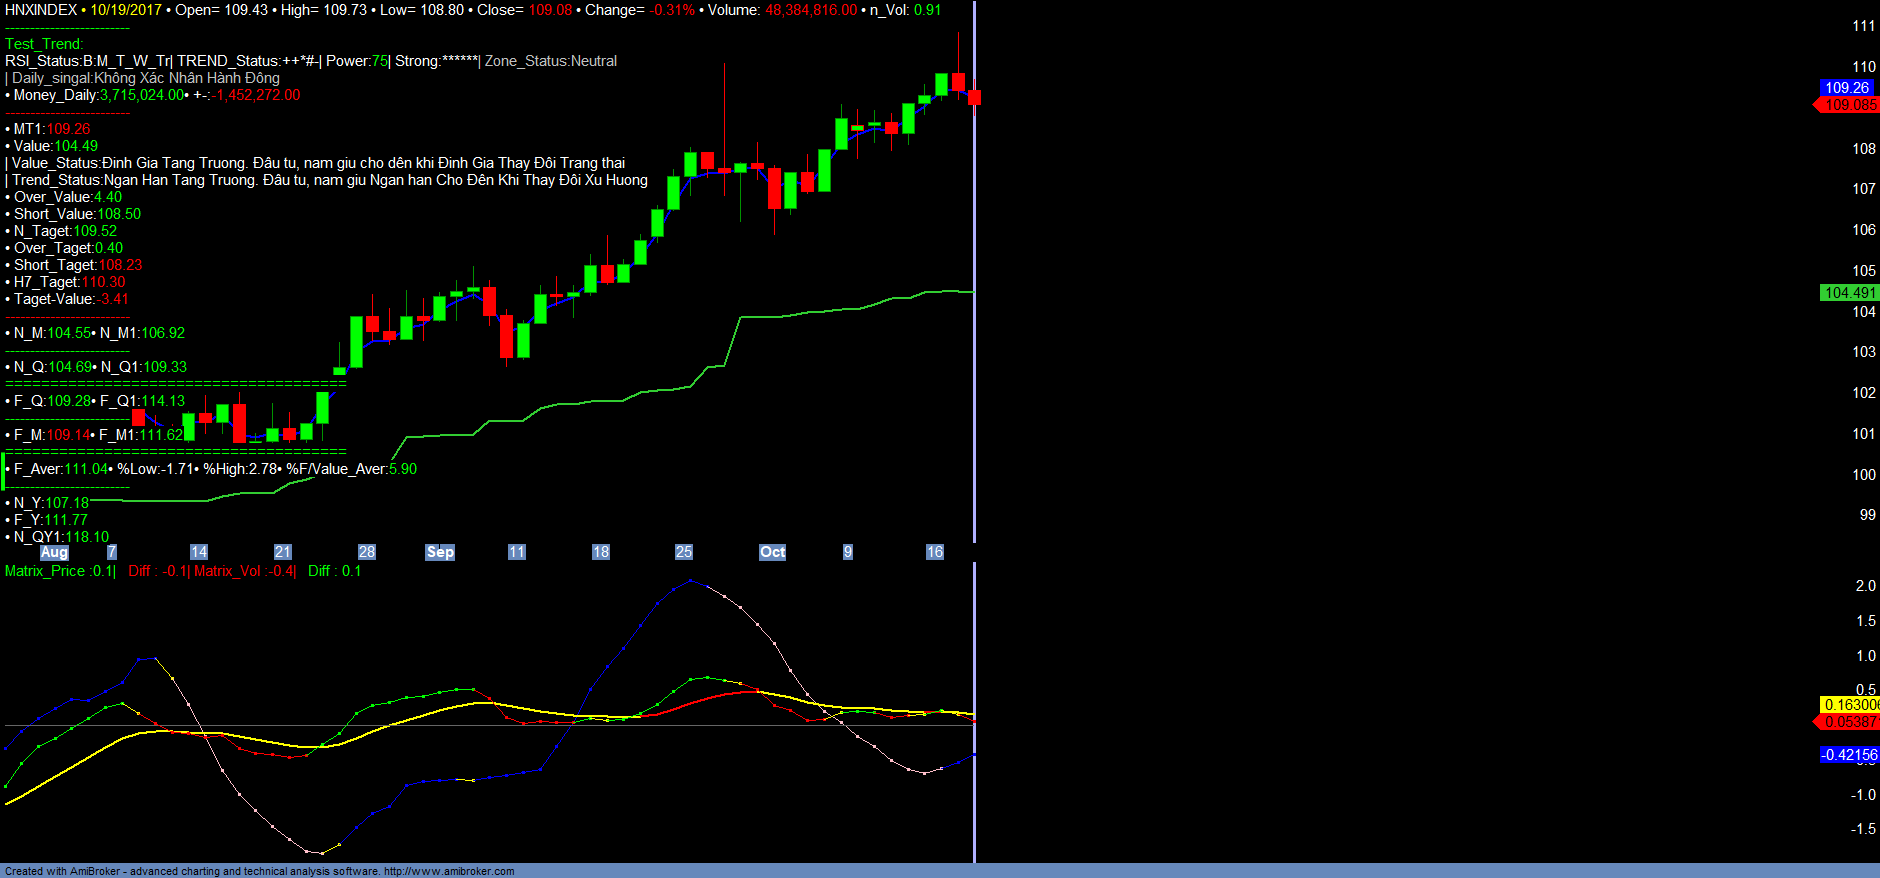
Task: Click date marker 25 on the axis
Action: click(684, 552)
